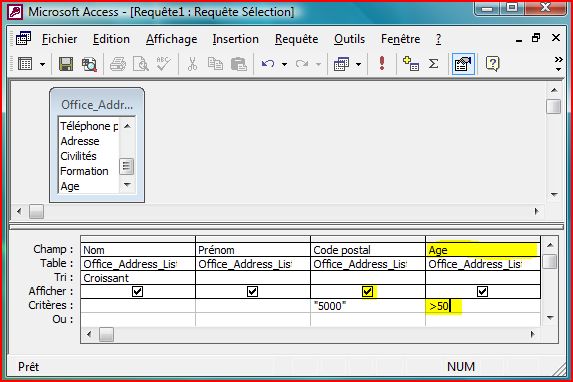Click the field list up arrow
This screenshot has width=573, height=382.
(127, 126)
